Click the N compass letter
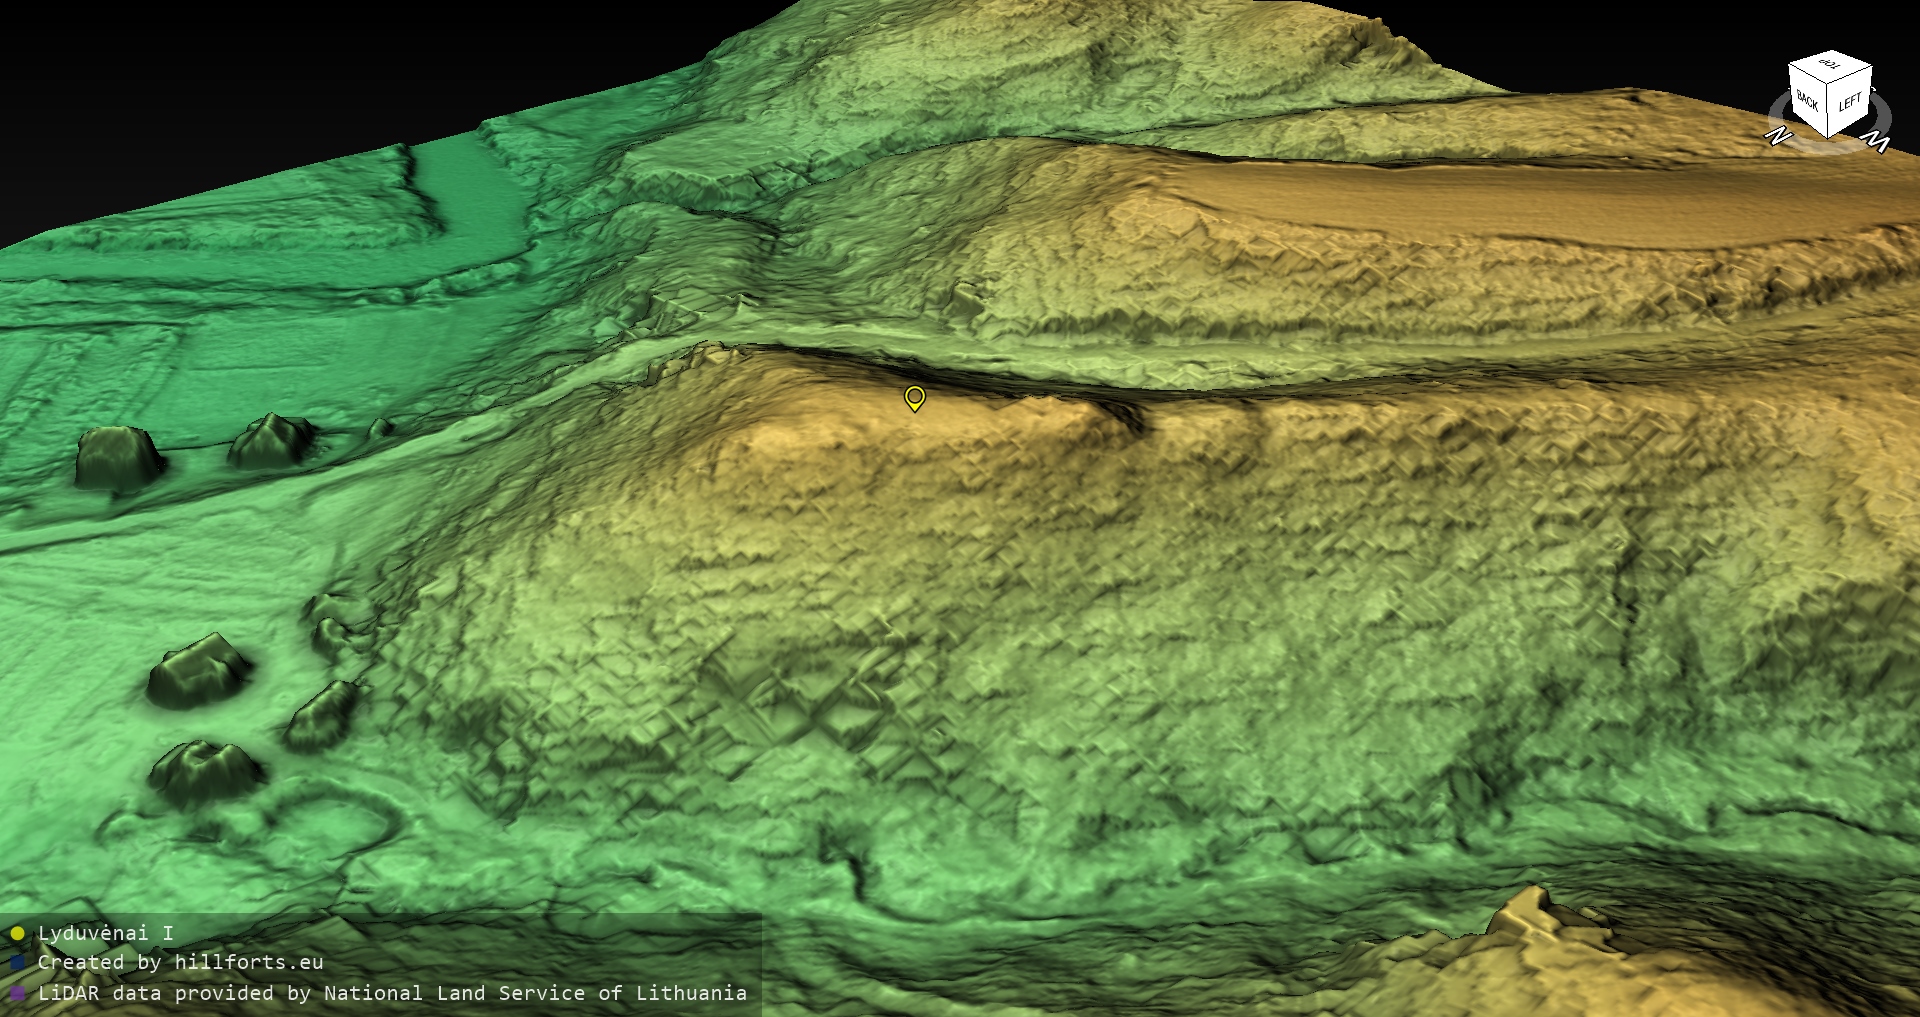1920x1017 pixels. click(x=1778, y=135)
